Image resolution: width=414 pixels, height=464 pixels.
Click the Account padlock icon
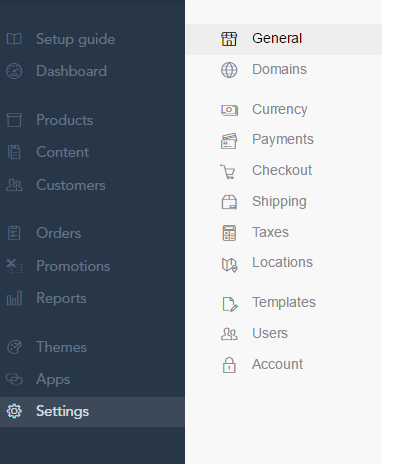click(229, 365)
